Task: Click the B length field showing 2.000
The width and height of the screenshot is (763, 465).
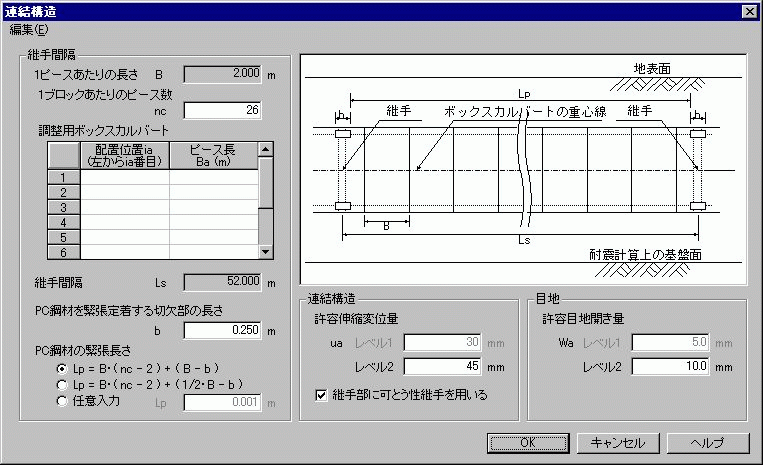Action: tap(222, 74)
